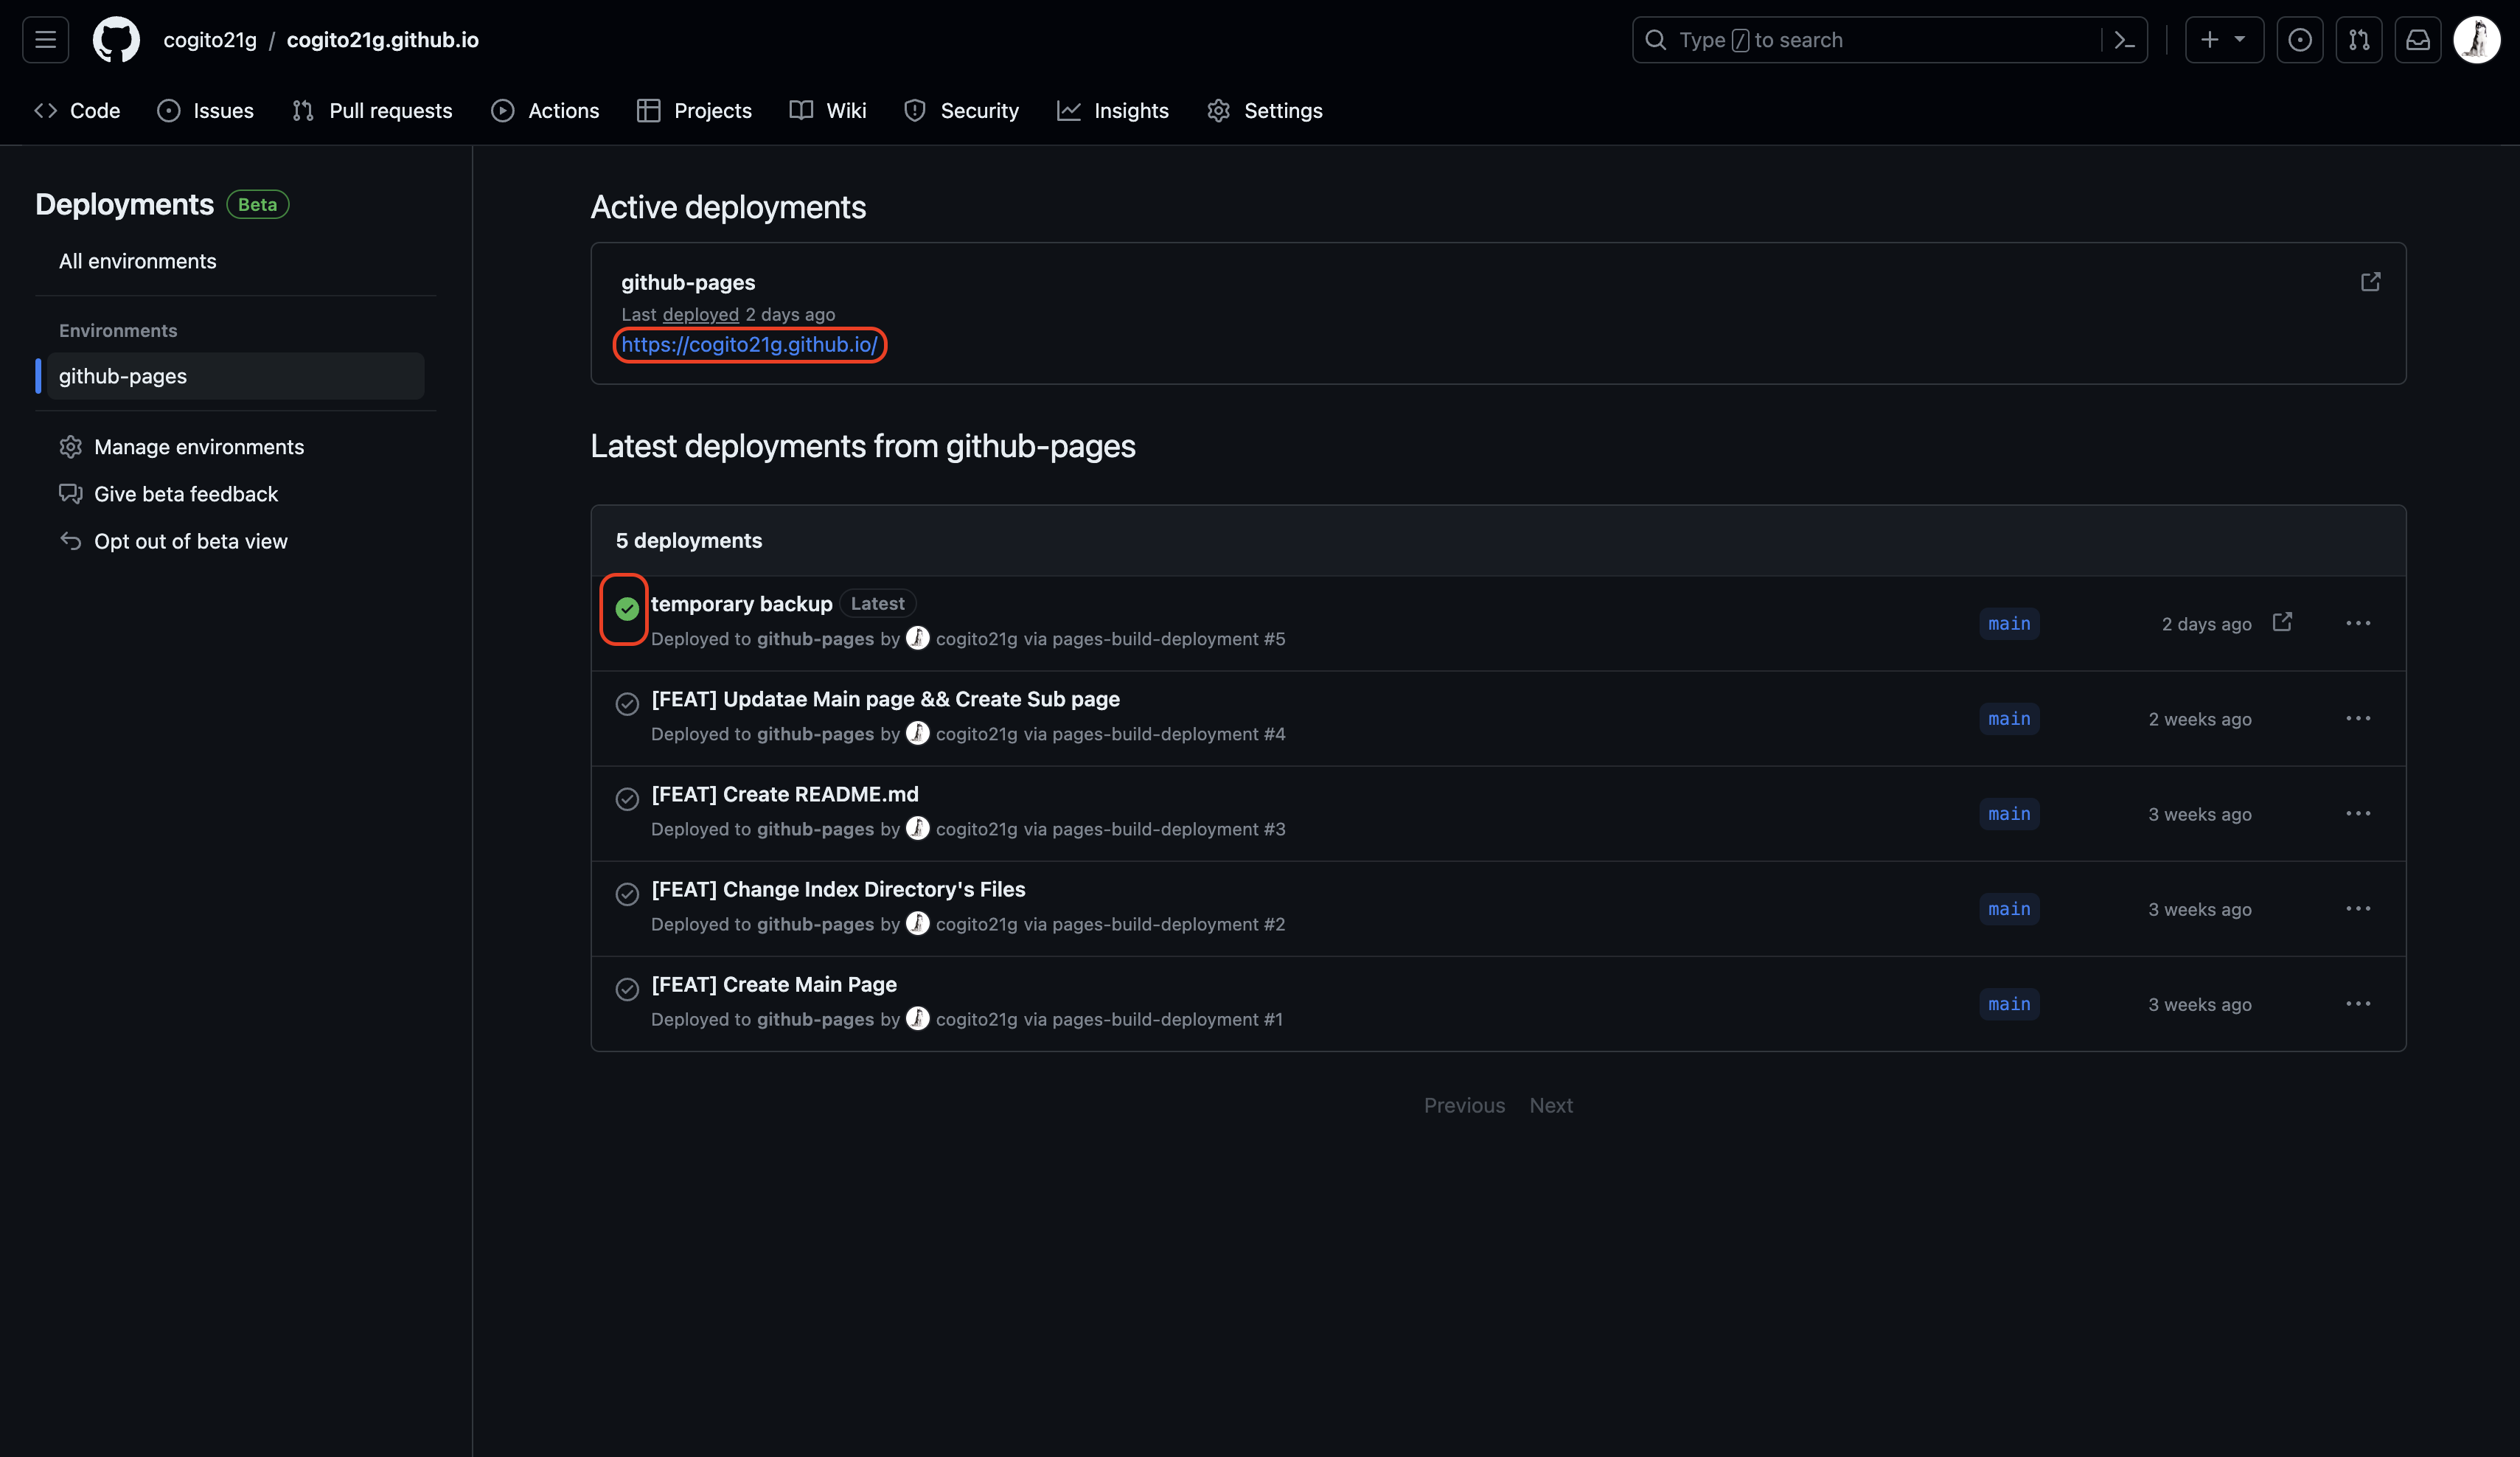Open options menu for Create README.md deployment

[2357, 814]
